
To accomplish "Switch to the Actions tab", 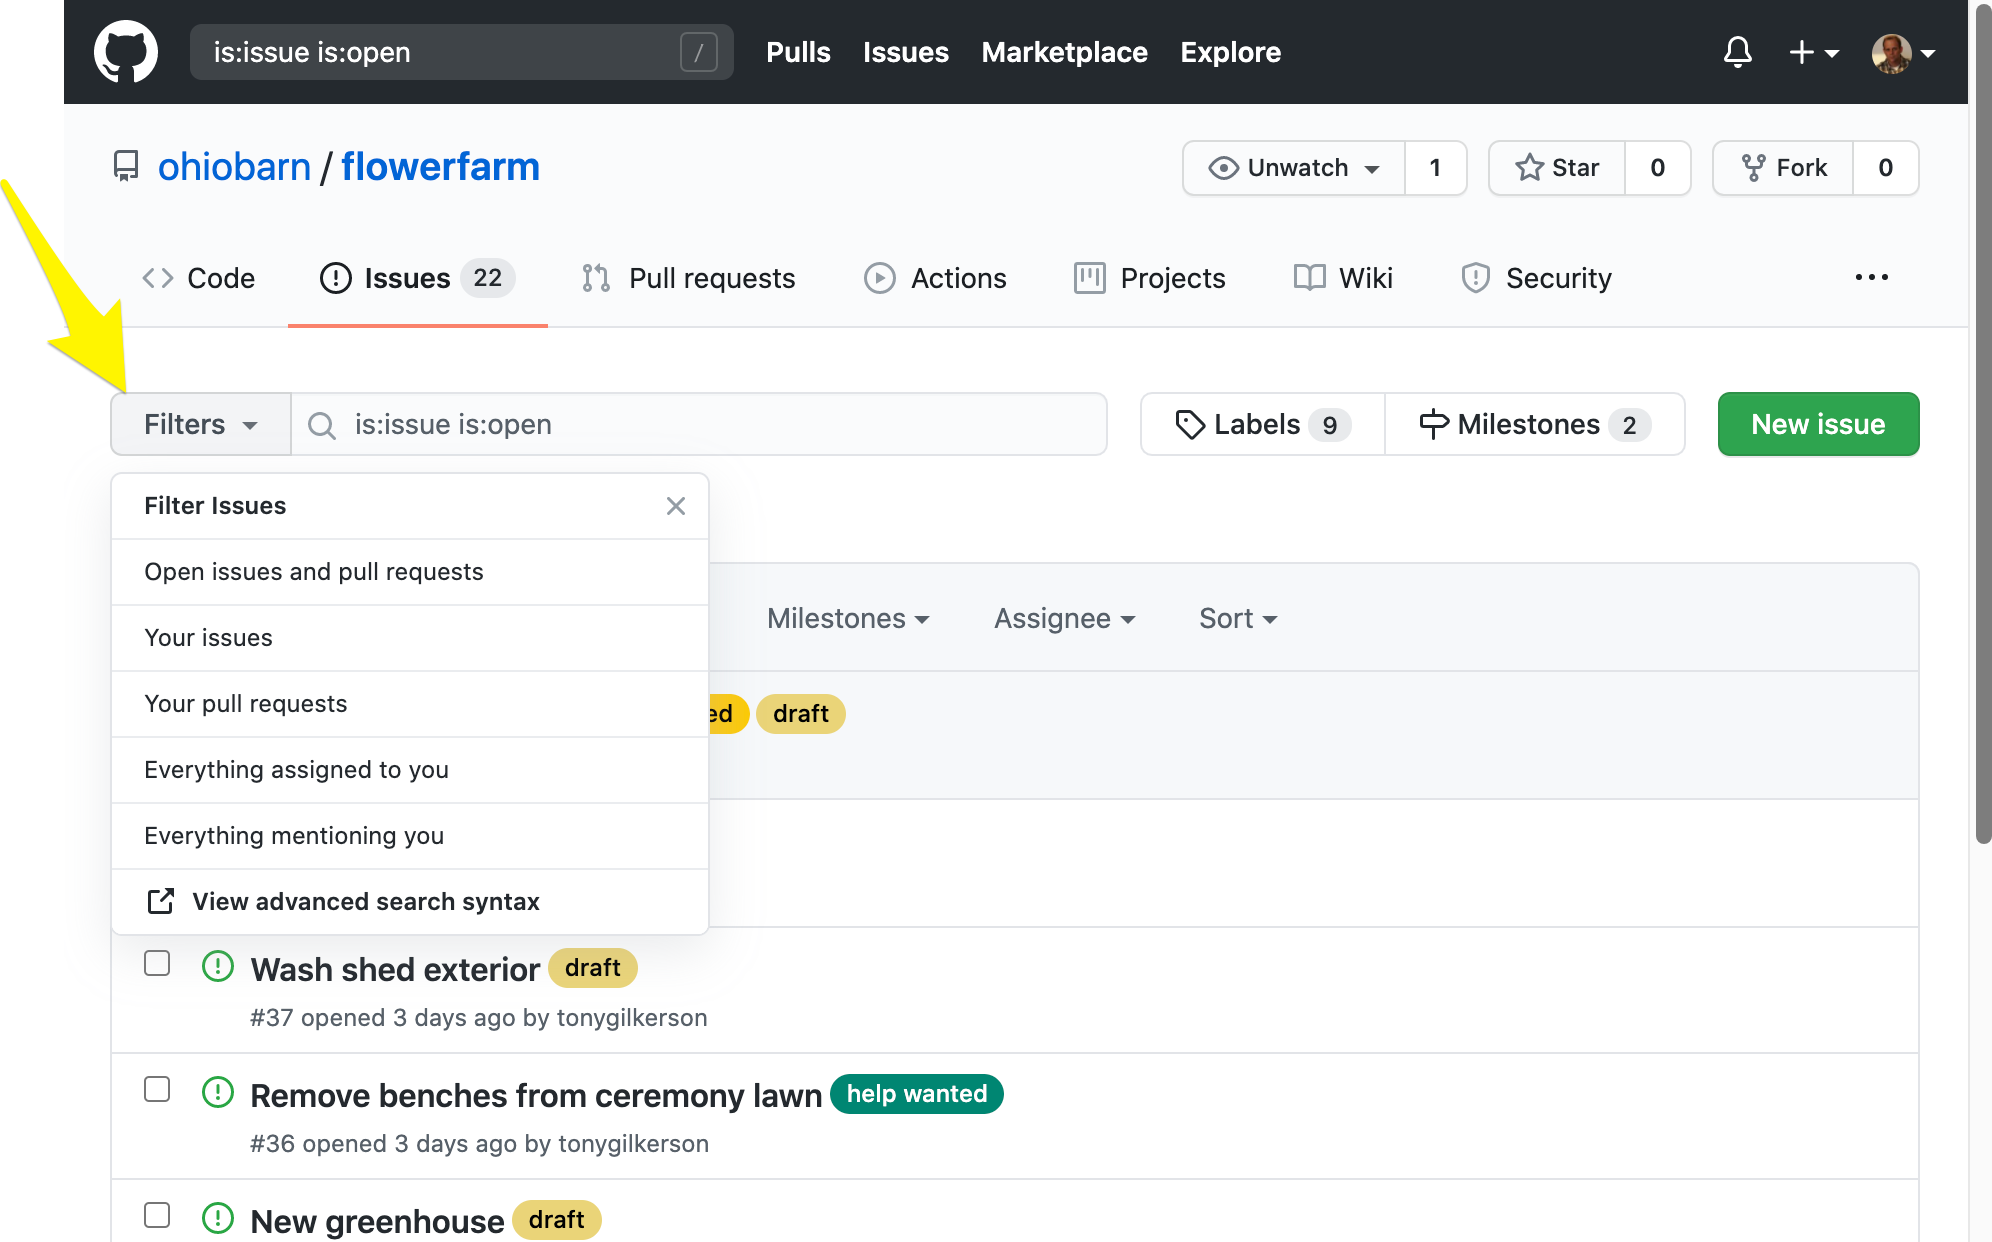I will (935, 278).
